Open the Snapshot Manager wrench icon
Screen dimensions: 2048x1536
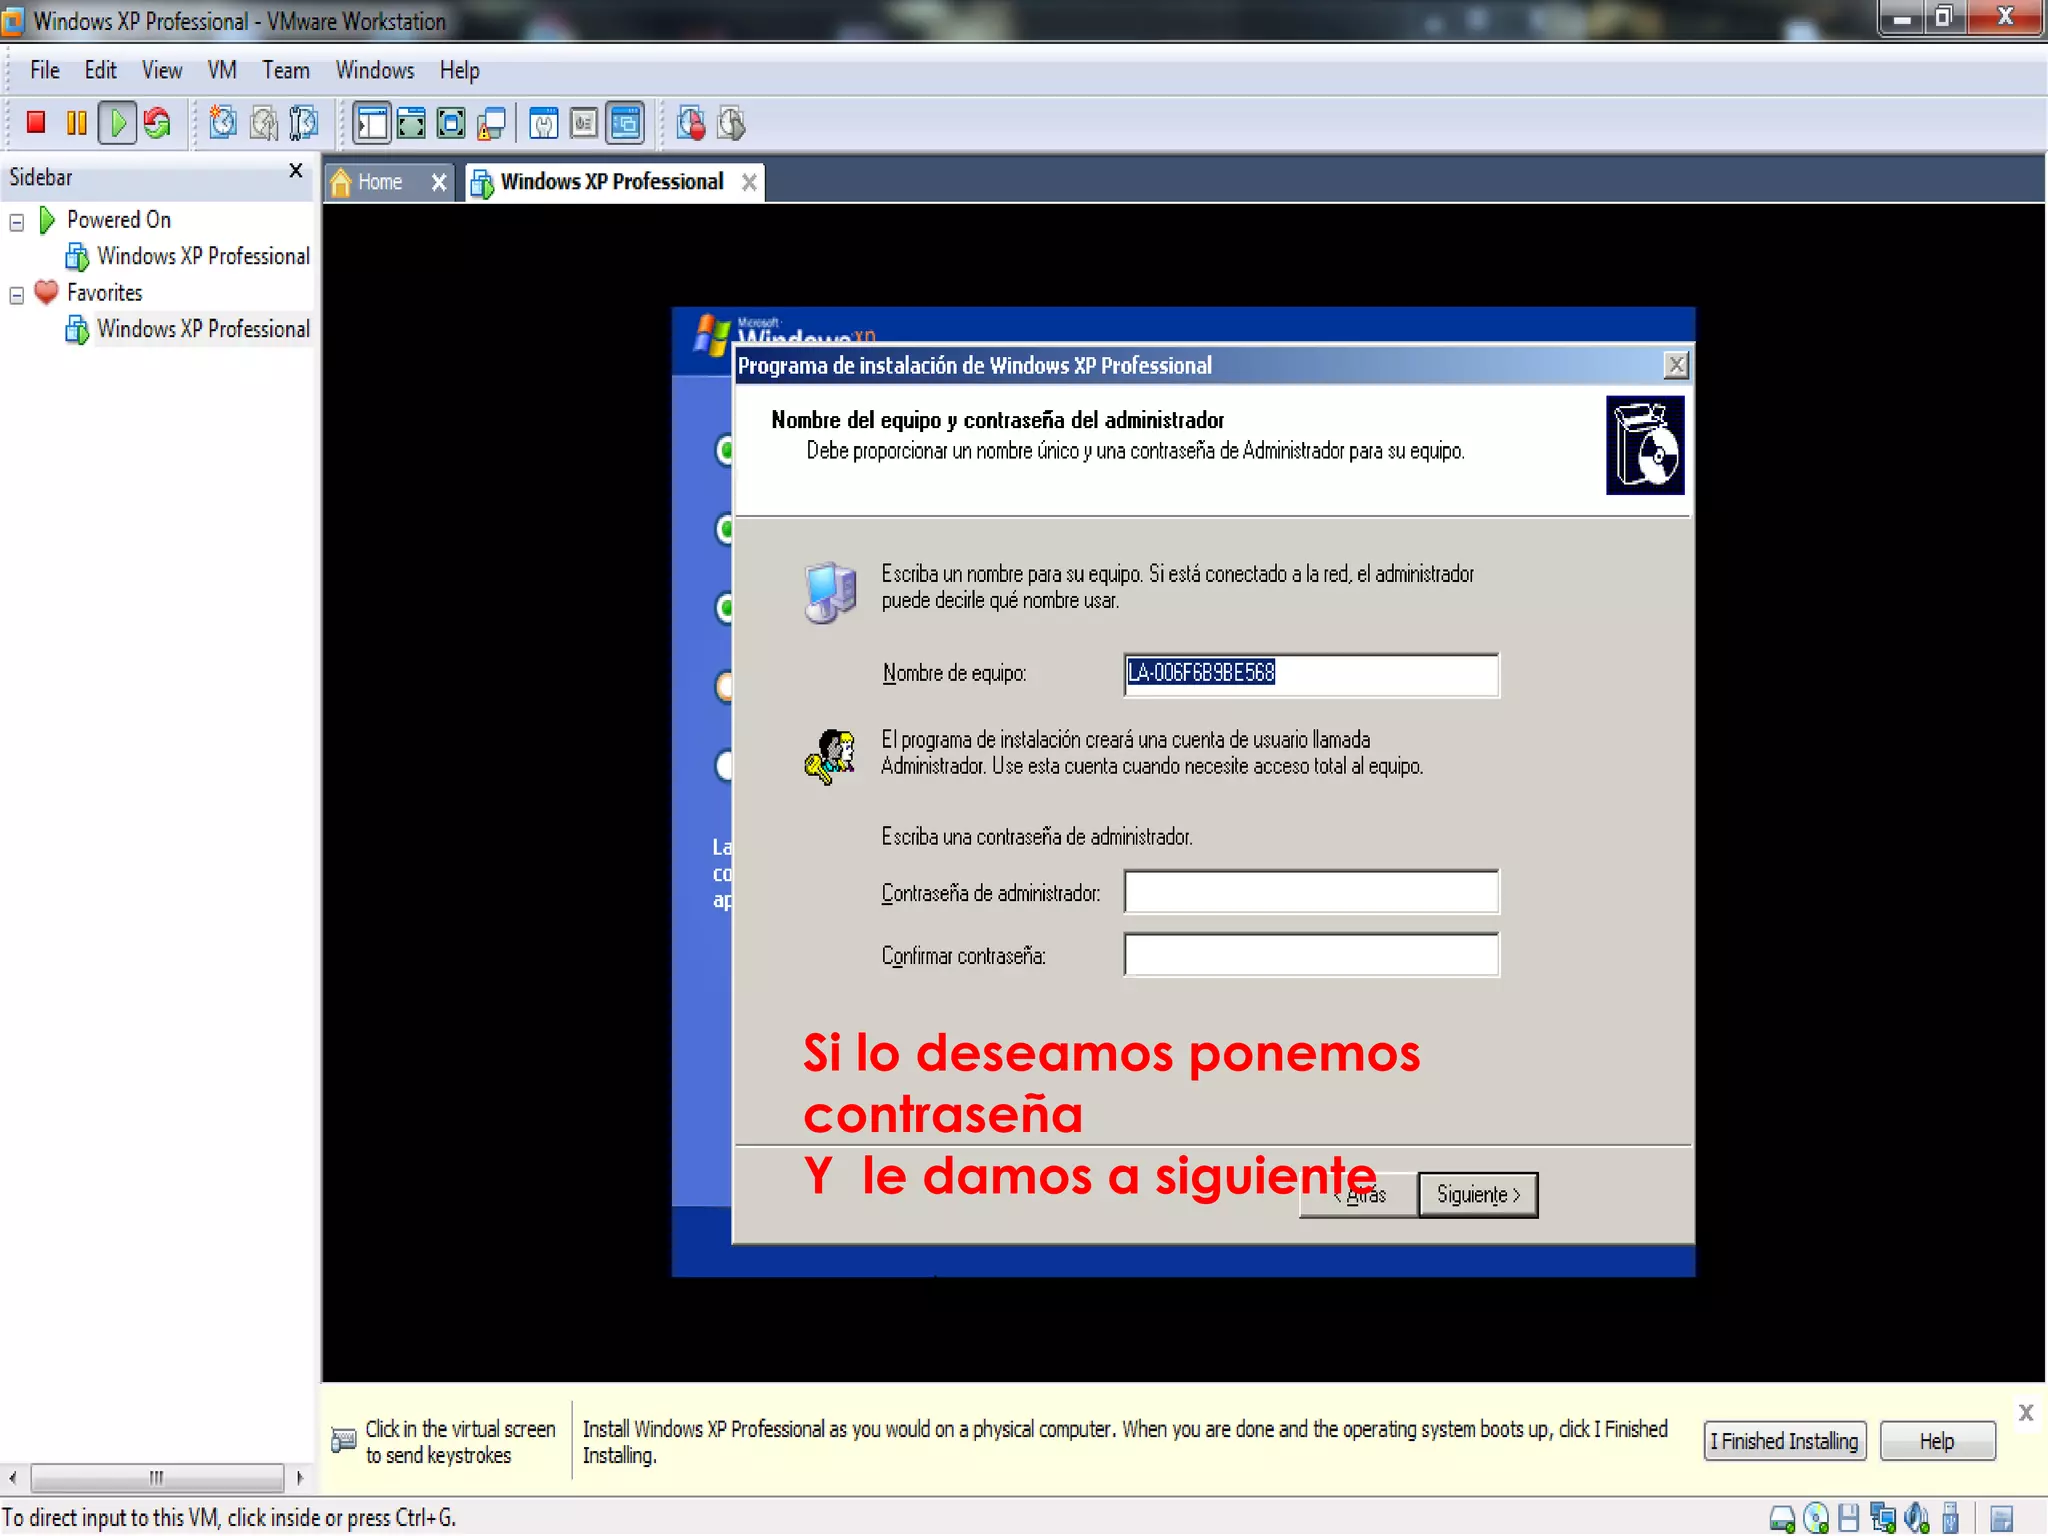point(303,123)
